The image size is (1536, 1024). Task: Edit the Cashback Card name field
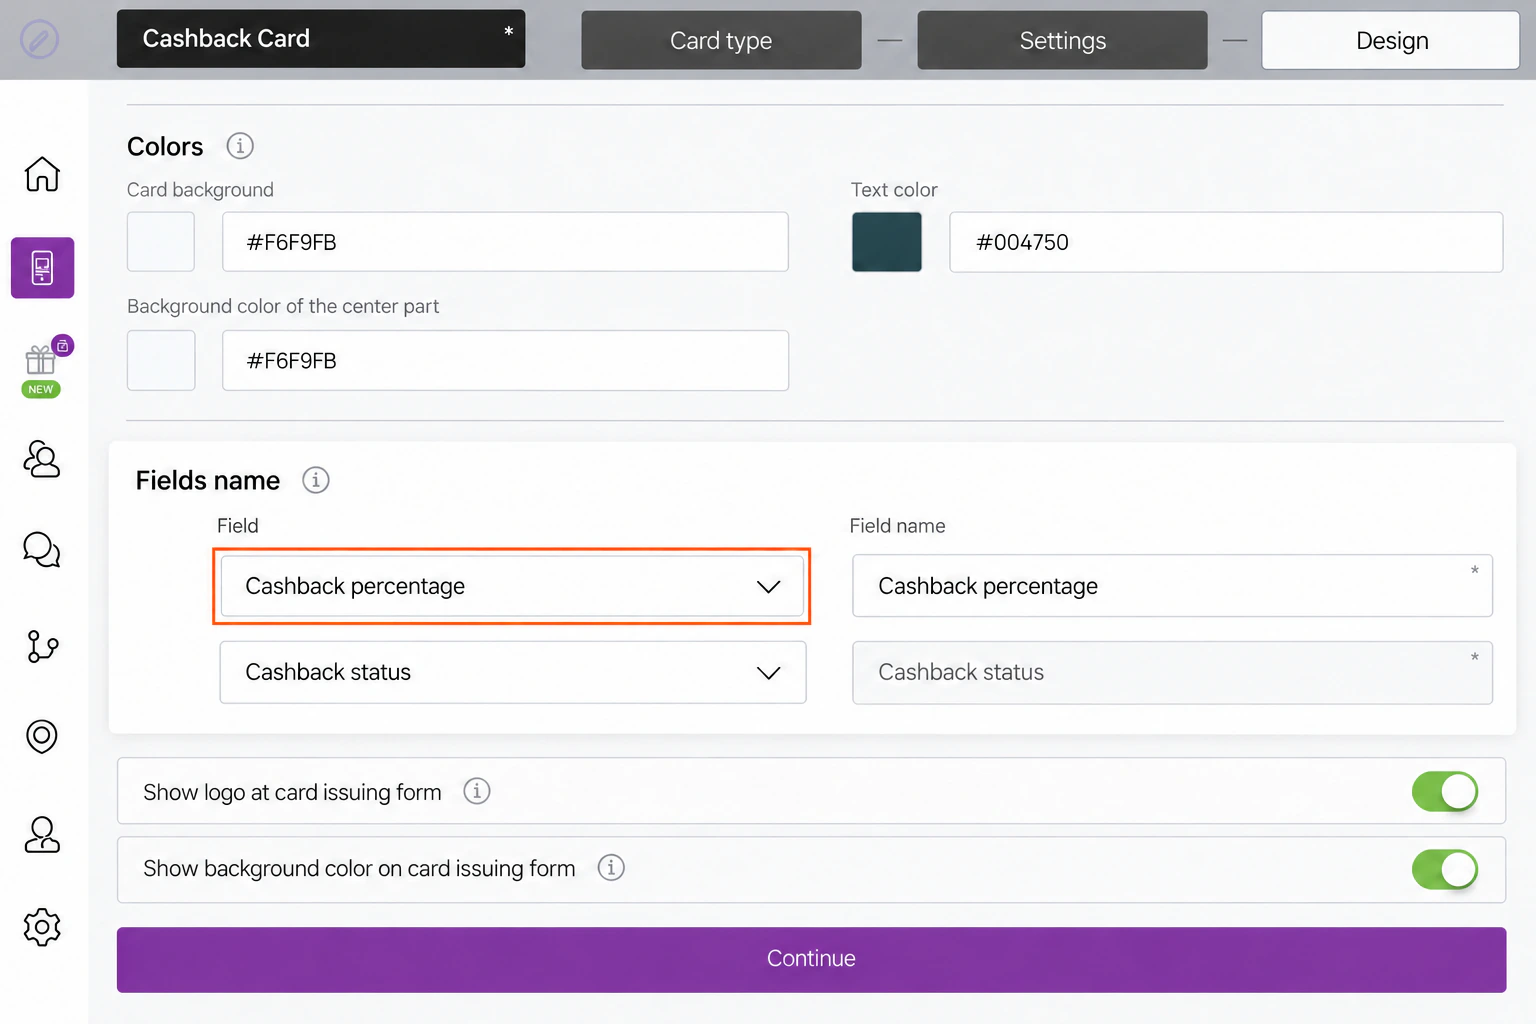(321, 39)
